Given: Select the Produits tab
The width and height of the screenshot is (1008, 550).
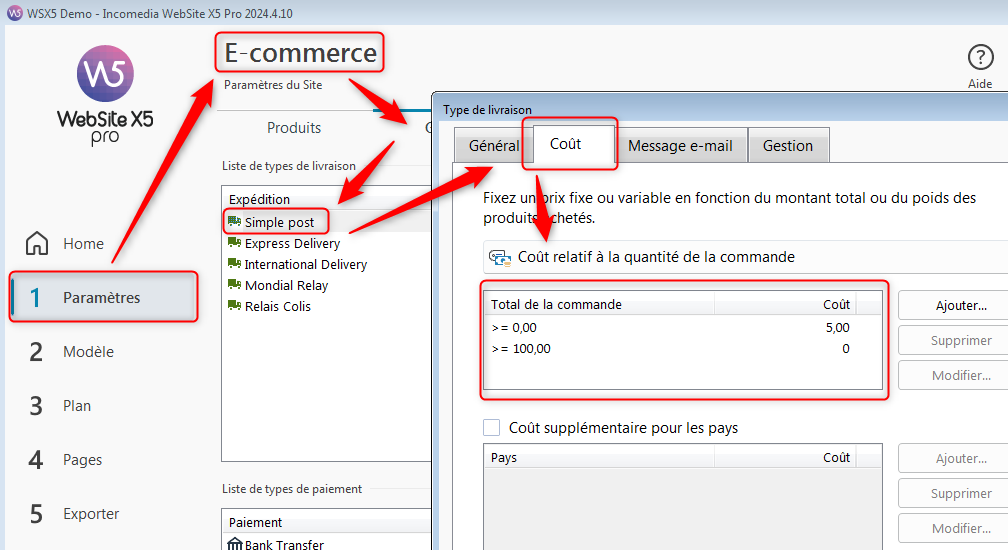Looking at the screenshot, I should click(294, 128).
